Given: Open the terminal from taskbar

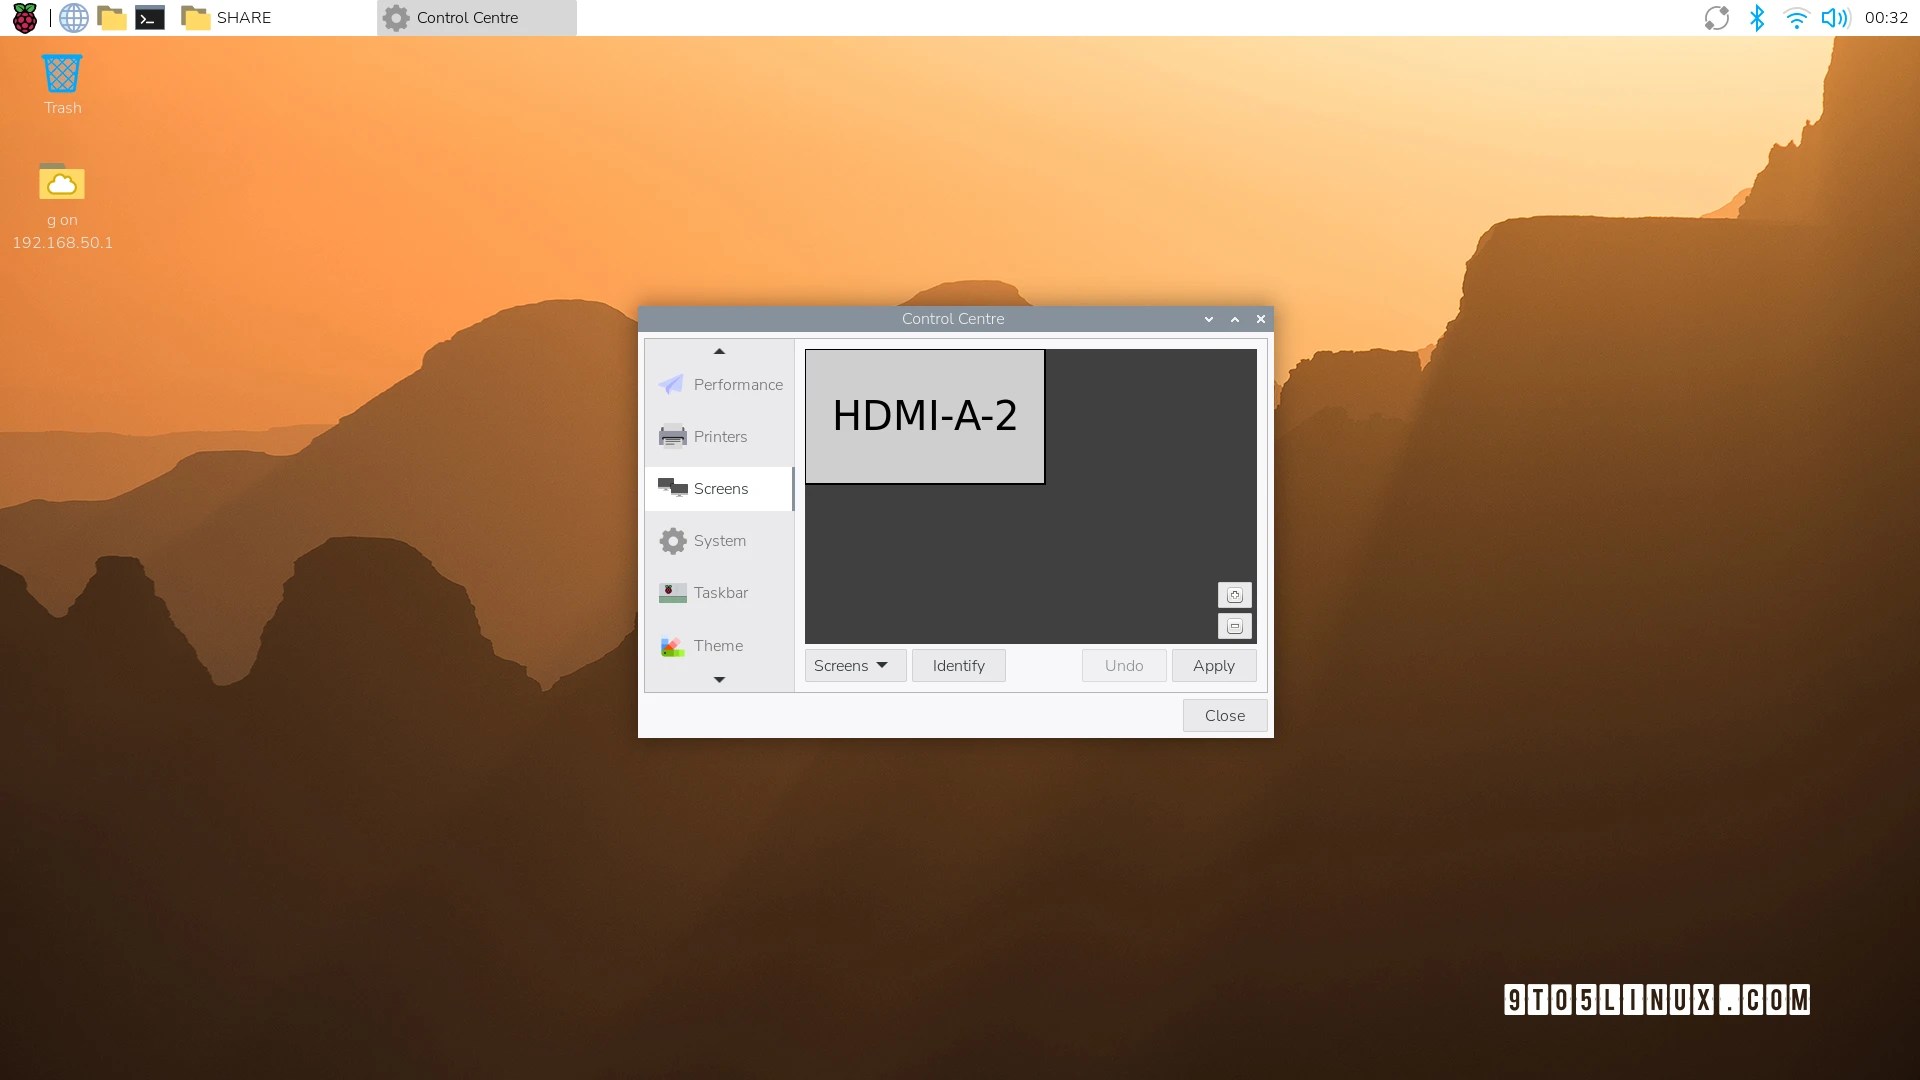Looking at the screenshot, I should pos(150,18).
